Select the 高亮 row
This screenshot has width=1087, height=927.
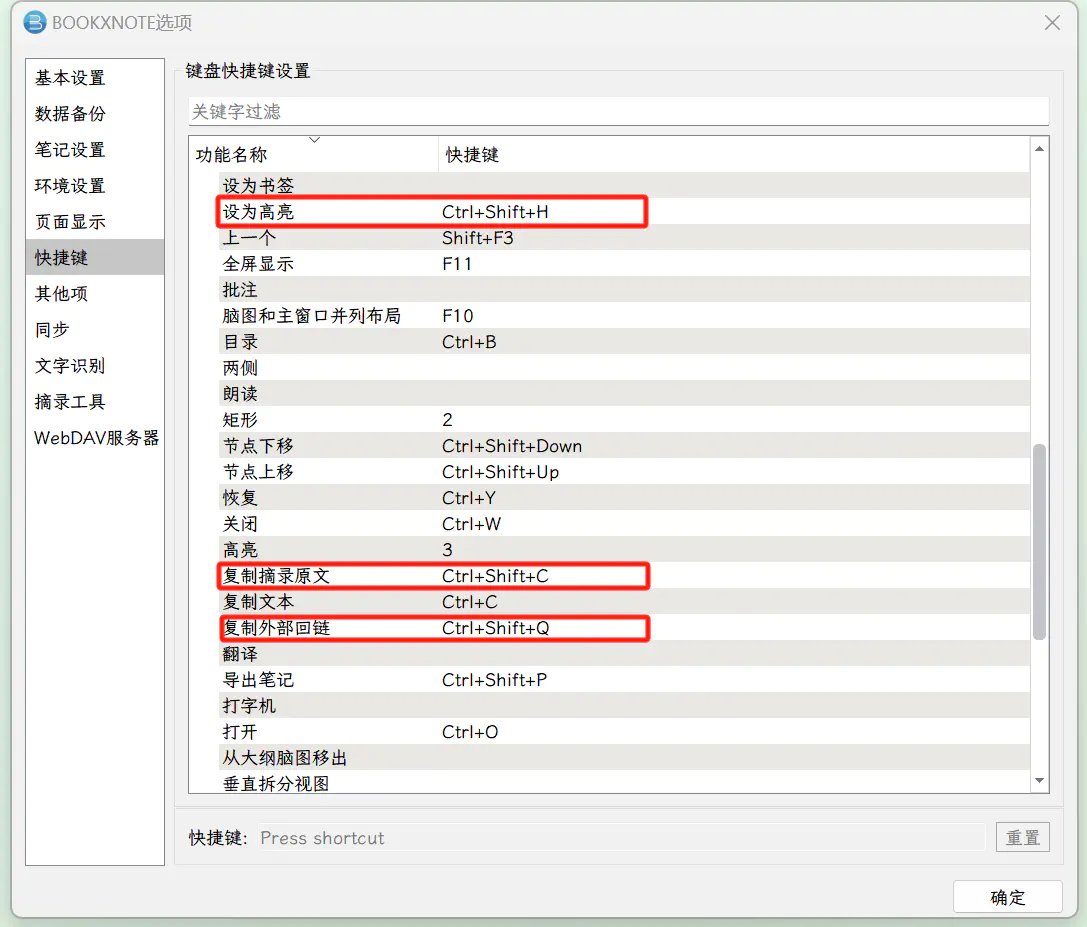[x=624, y=550]
